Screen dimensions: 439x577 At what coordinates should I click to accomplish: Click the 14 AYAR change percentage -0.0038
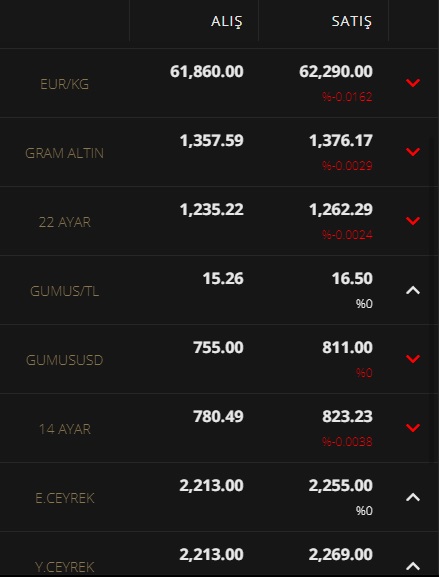click(x=347, y=442)
